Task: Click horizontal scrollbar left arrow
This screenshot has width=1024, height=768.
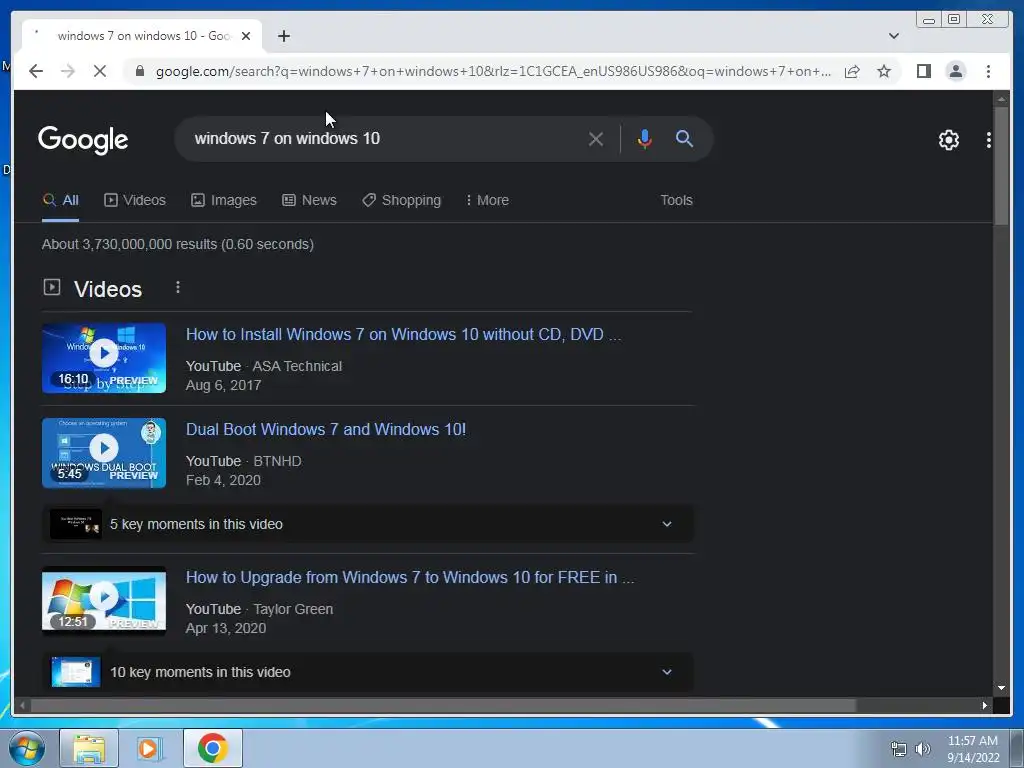Action: tap(23, 705)
